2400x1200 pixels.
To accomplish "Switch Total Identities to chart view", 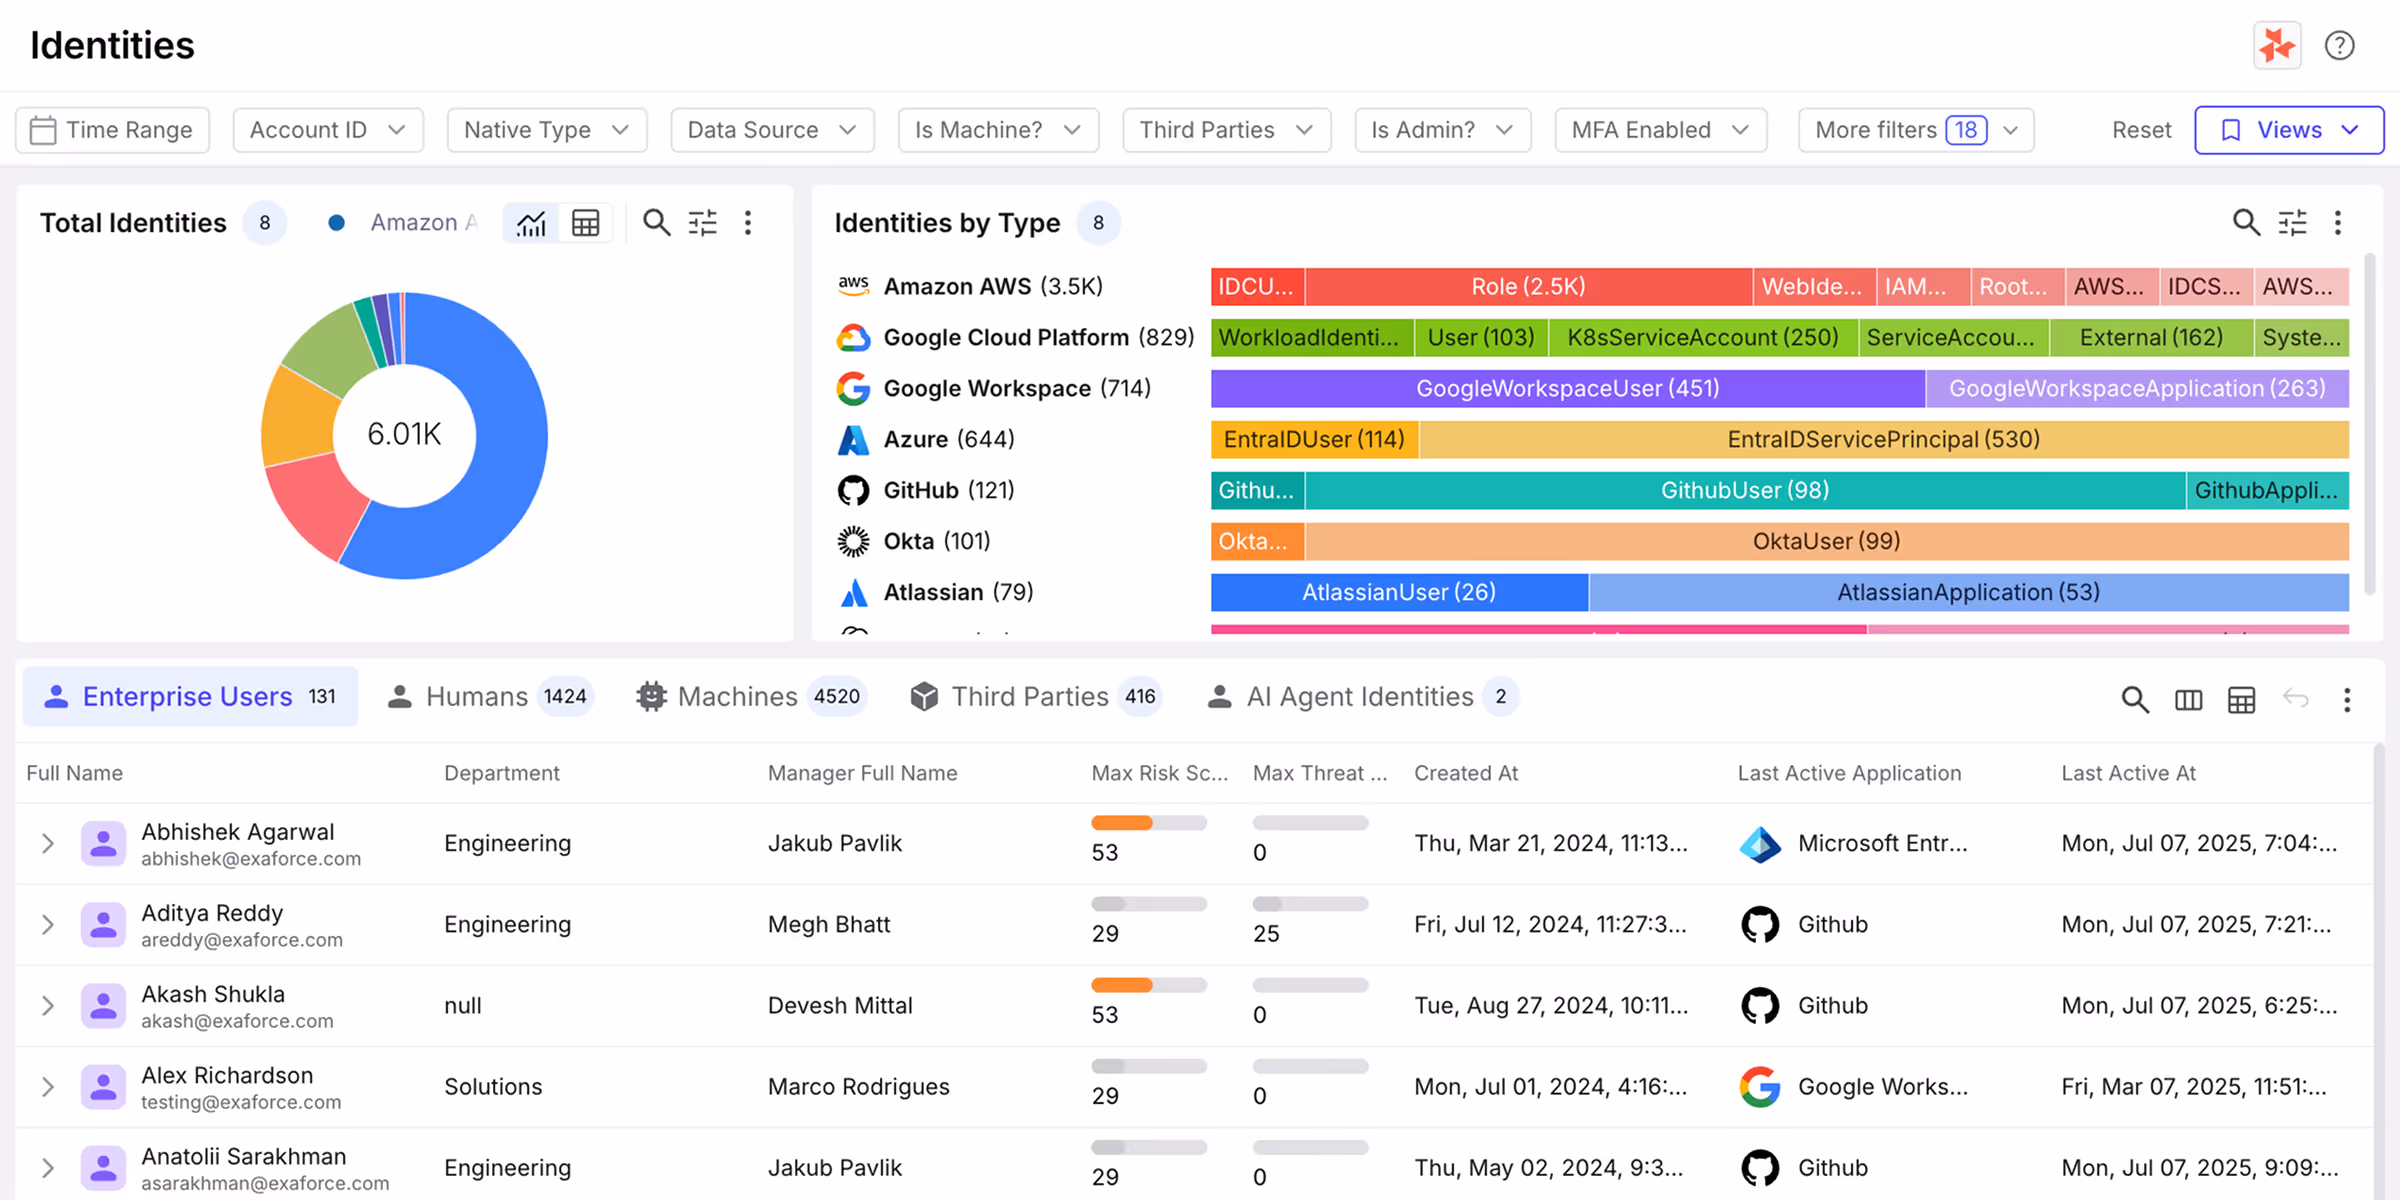I will pyautogui.click(x=531, y=223).
